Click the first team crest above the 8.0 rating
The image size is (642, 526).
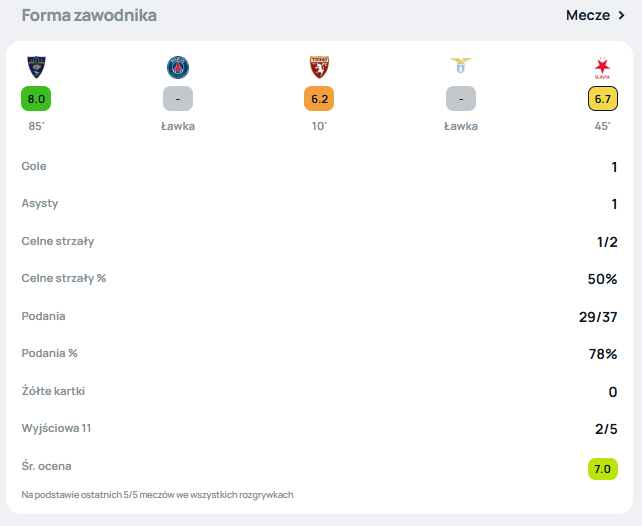point(36,67)
